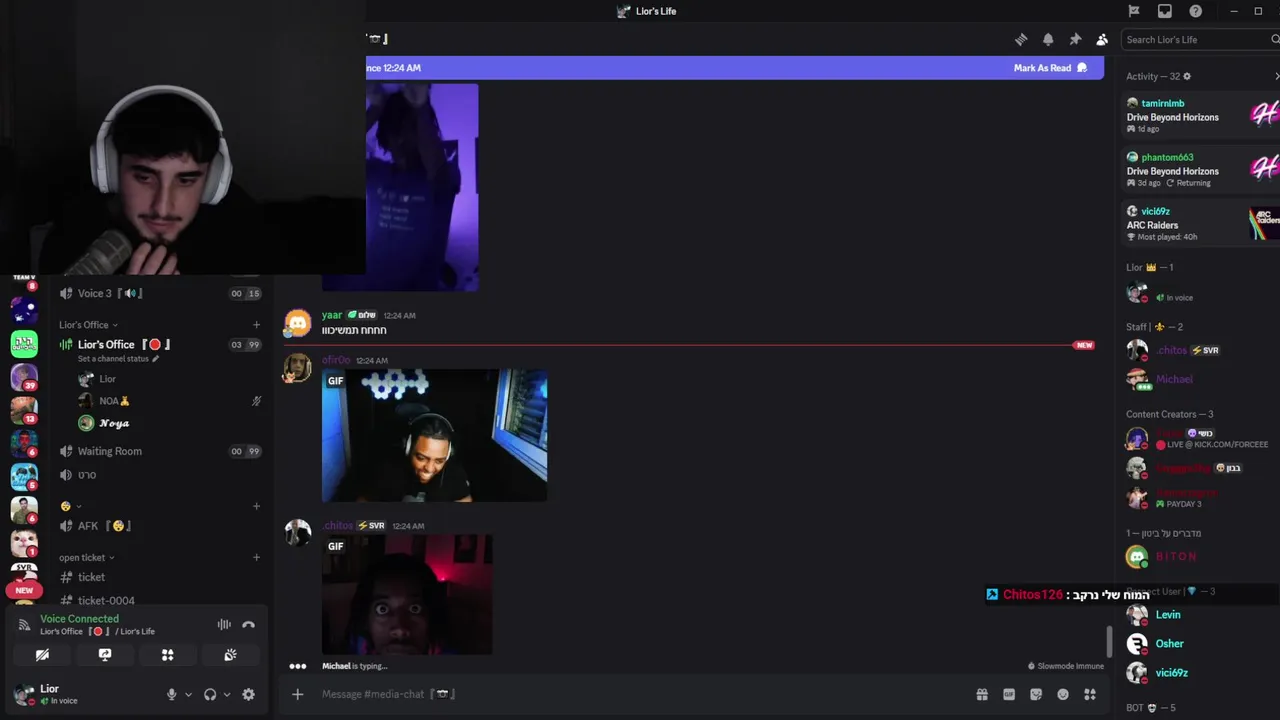Click the plus attach button in message box

[x=297, y=694]
